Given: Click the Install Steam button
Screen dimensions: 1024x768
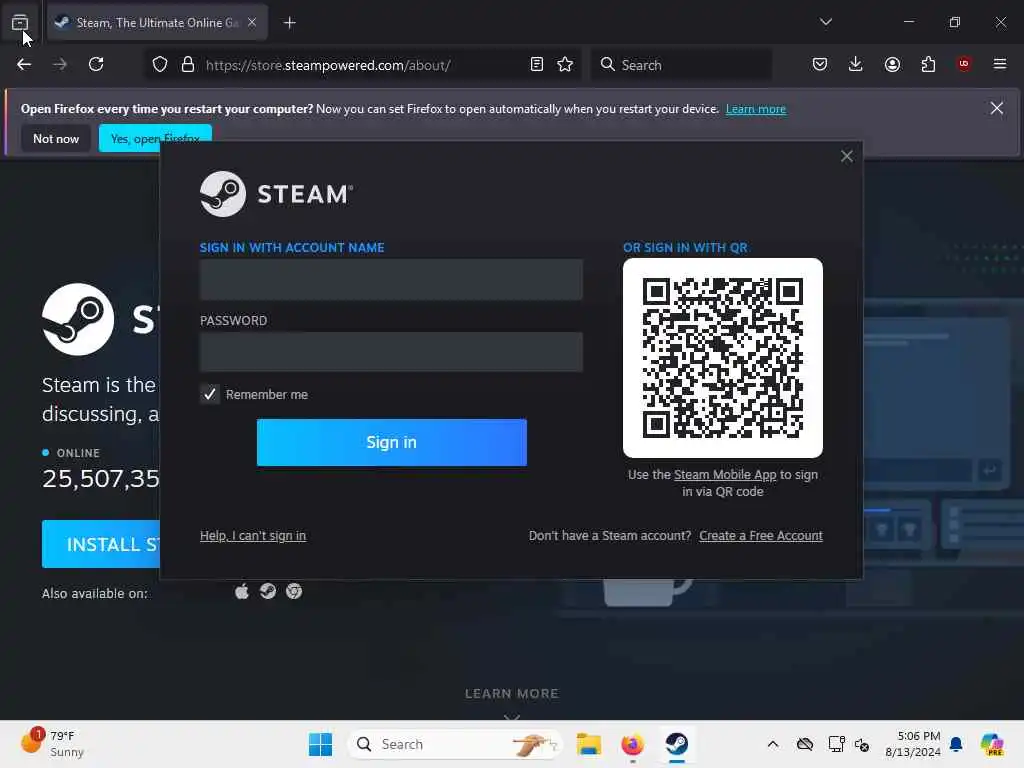Looking at the screenshot, I should (101, 544).
